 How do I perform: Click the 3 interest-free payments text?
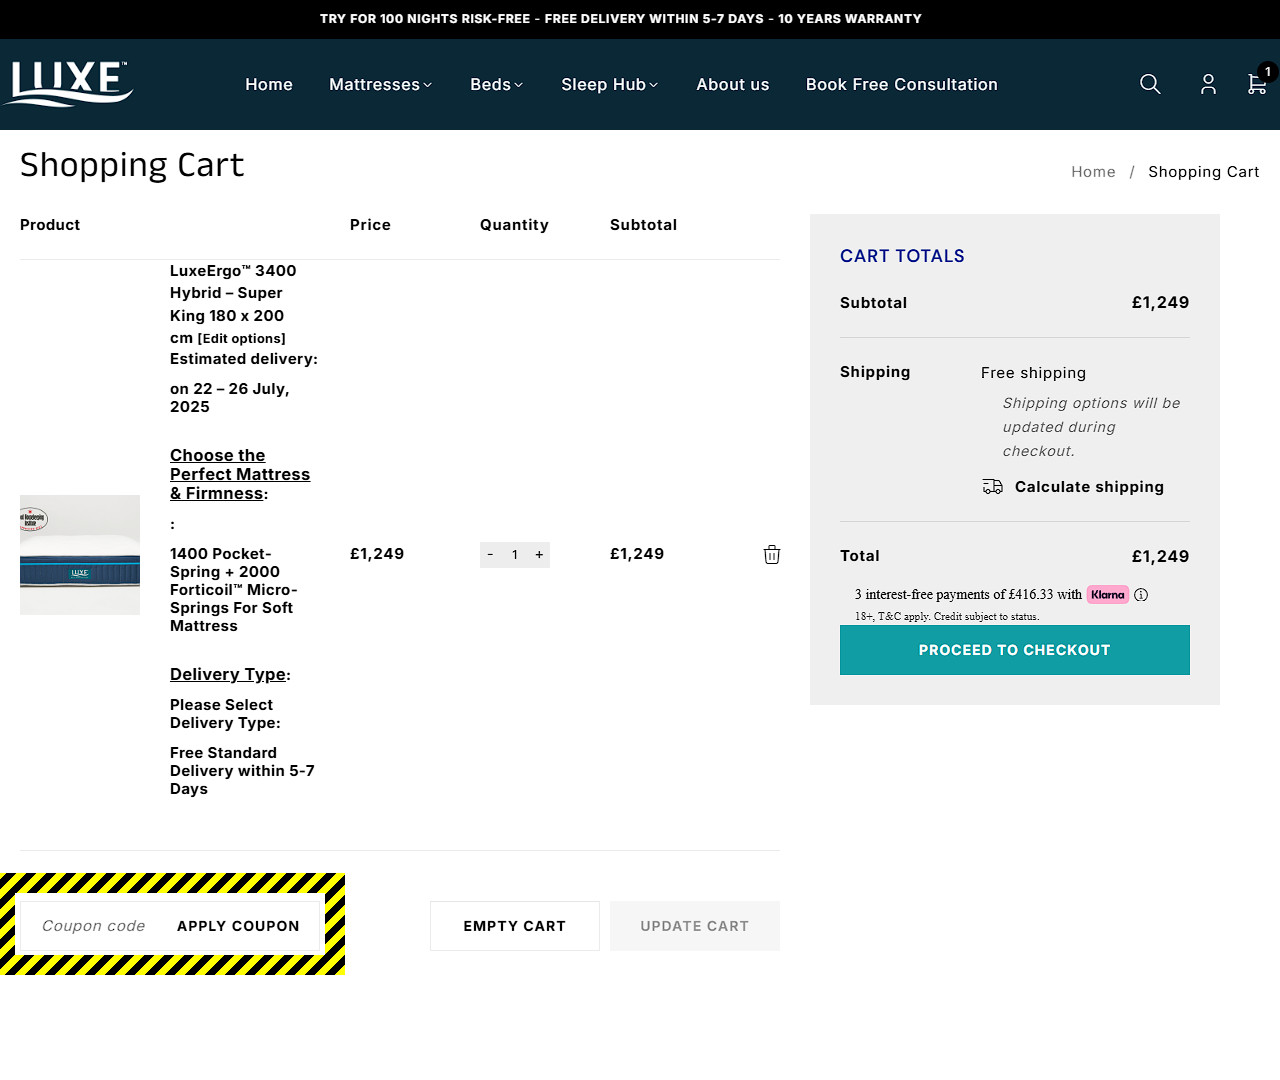[968, 595]
